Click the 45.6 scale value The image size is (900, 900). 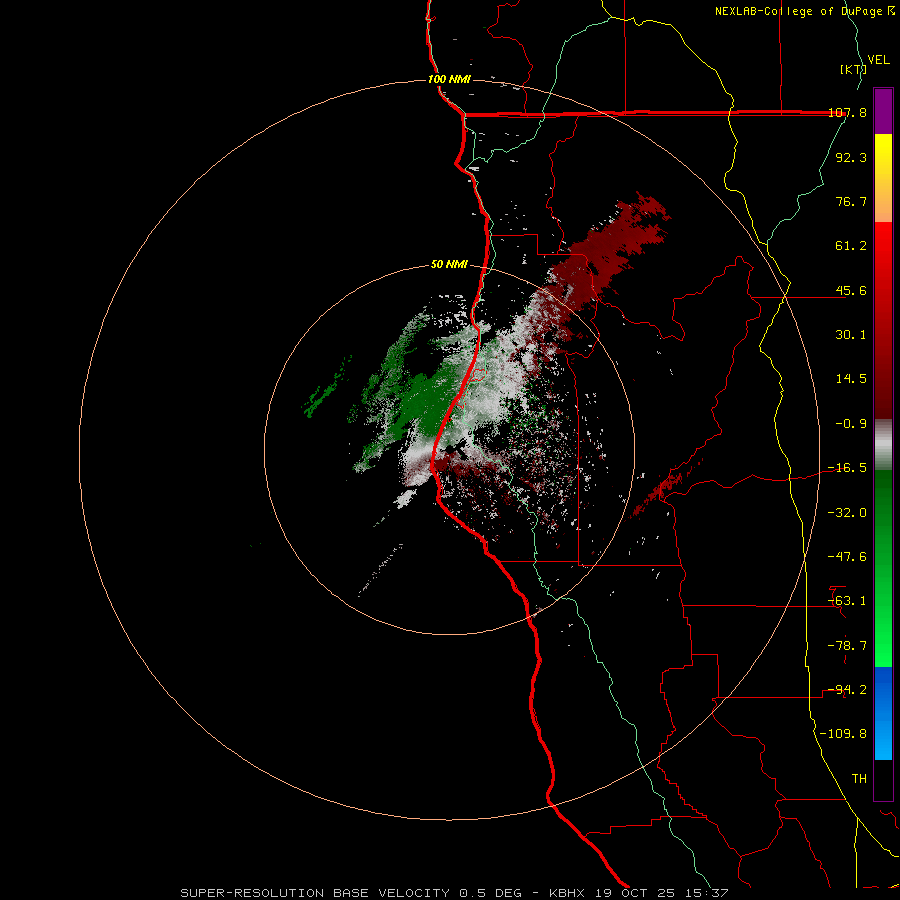pos(851,290)
